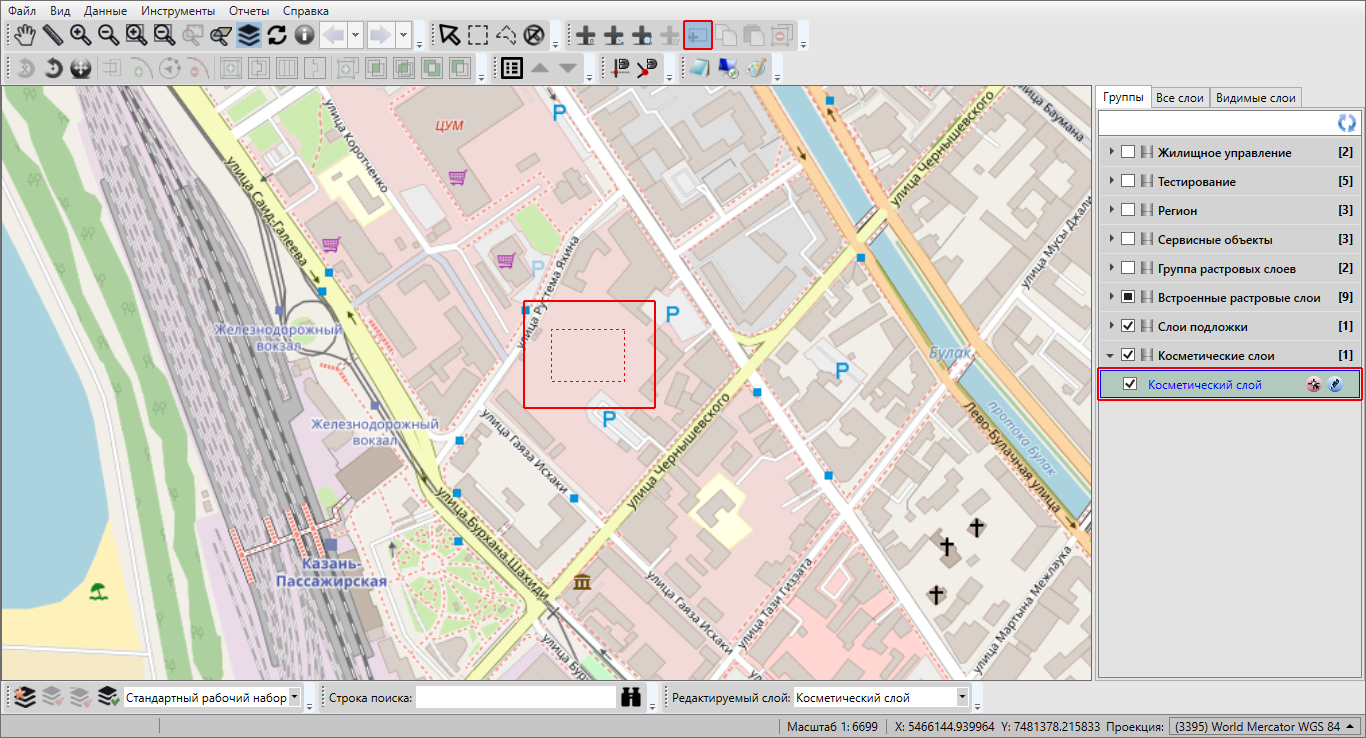This screenshot has height=738, width=1366.
Task: Click in the Строка поиска field
Action: [x=515, y=698]
